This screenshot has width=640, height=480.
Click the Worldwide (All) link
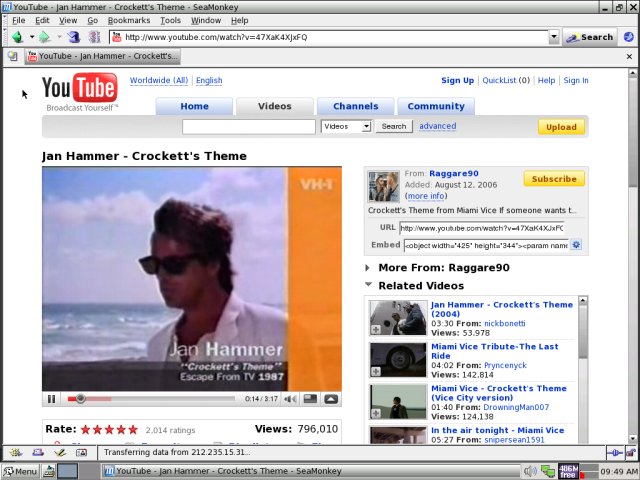[x=159, y=80]
